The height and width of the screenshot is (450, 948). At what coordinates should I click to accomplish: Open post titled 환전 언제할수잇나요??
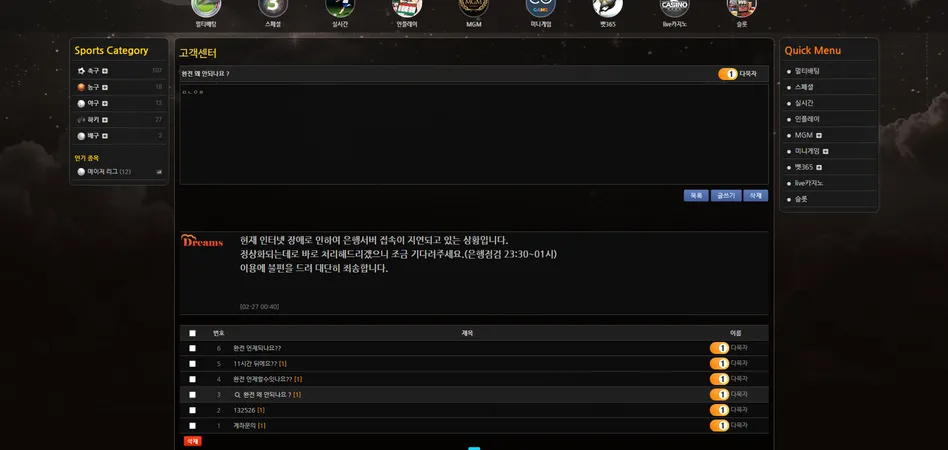pyautogui.click(x=263, y=379)
